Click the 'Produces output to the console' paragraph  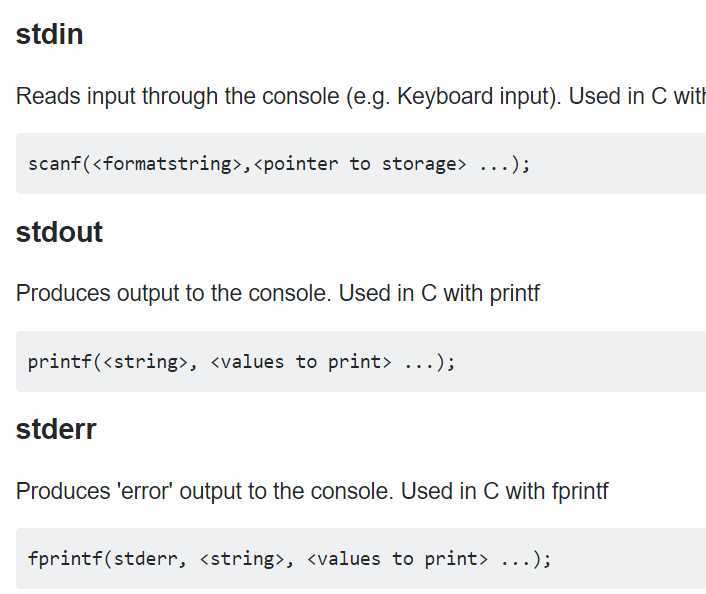tap(278, 294)
